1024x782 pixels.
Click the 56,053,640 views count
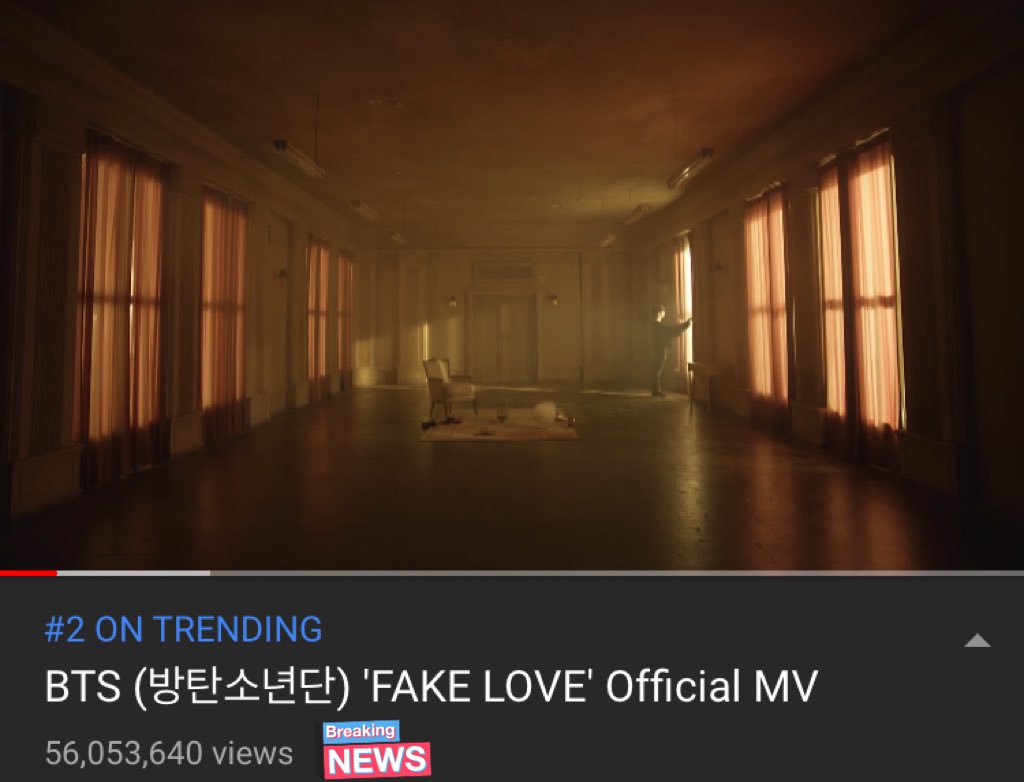(x=168, y=753)
